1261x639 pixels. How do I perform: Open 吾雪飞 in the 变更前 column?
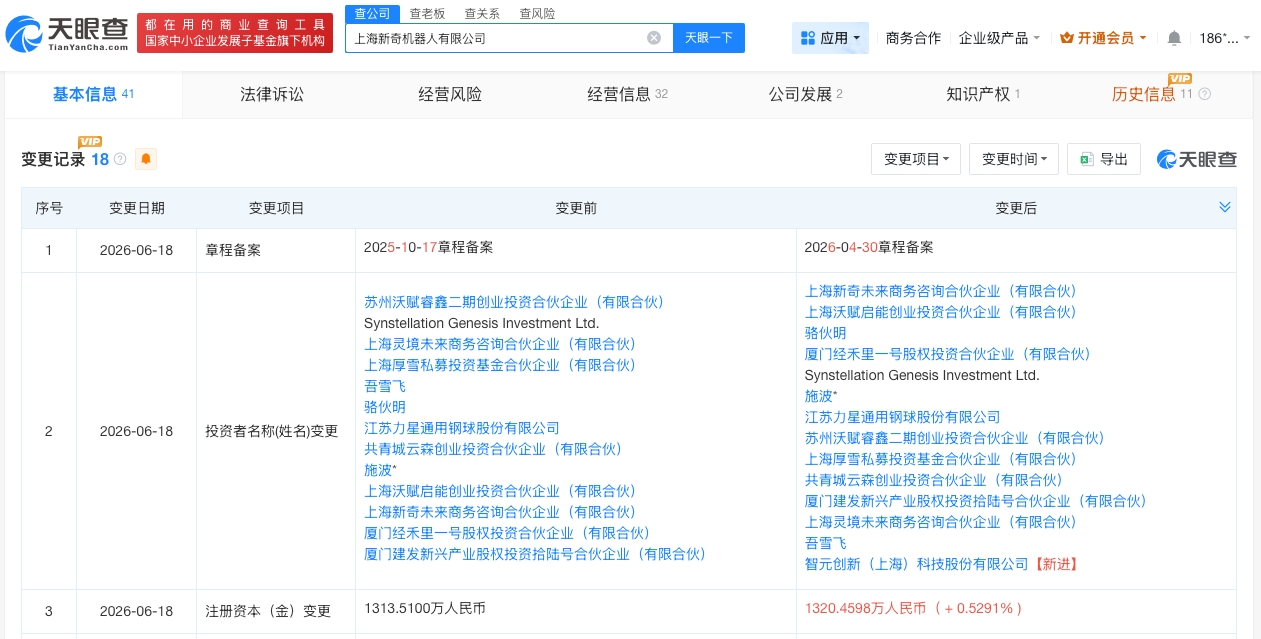coord(385,386)
